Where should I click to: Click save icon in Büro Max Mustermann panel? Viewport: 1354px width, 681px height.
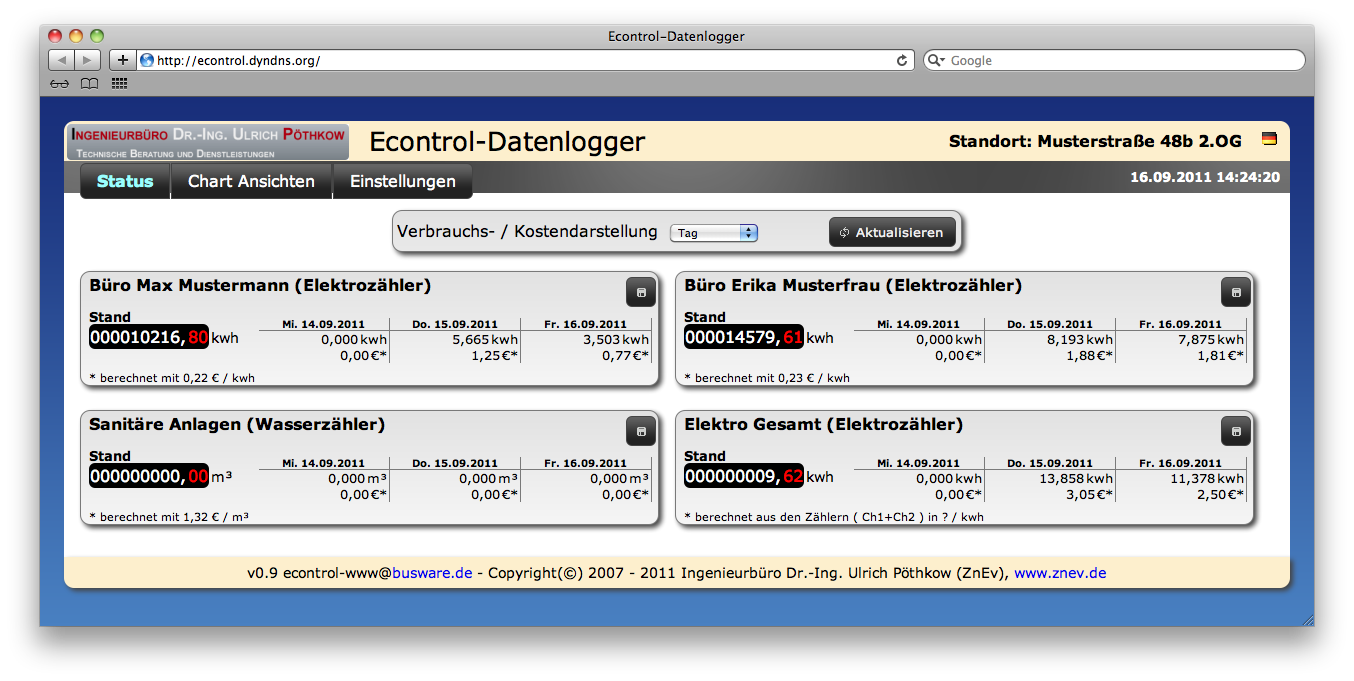point(641,293)
